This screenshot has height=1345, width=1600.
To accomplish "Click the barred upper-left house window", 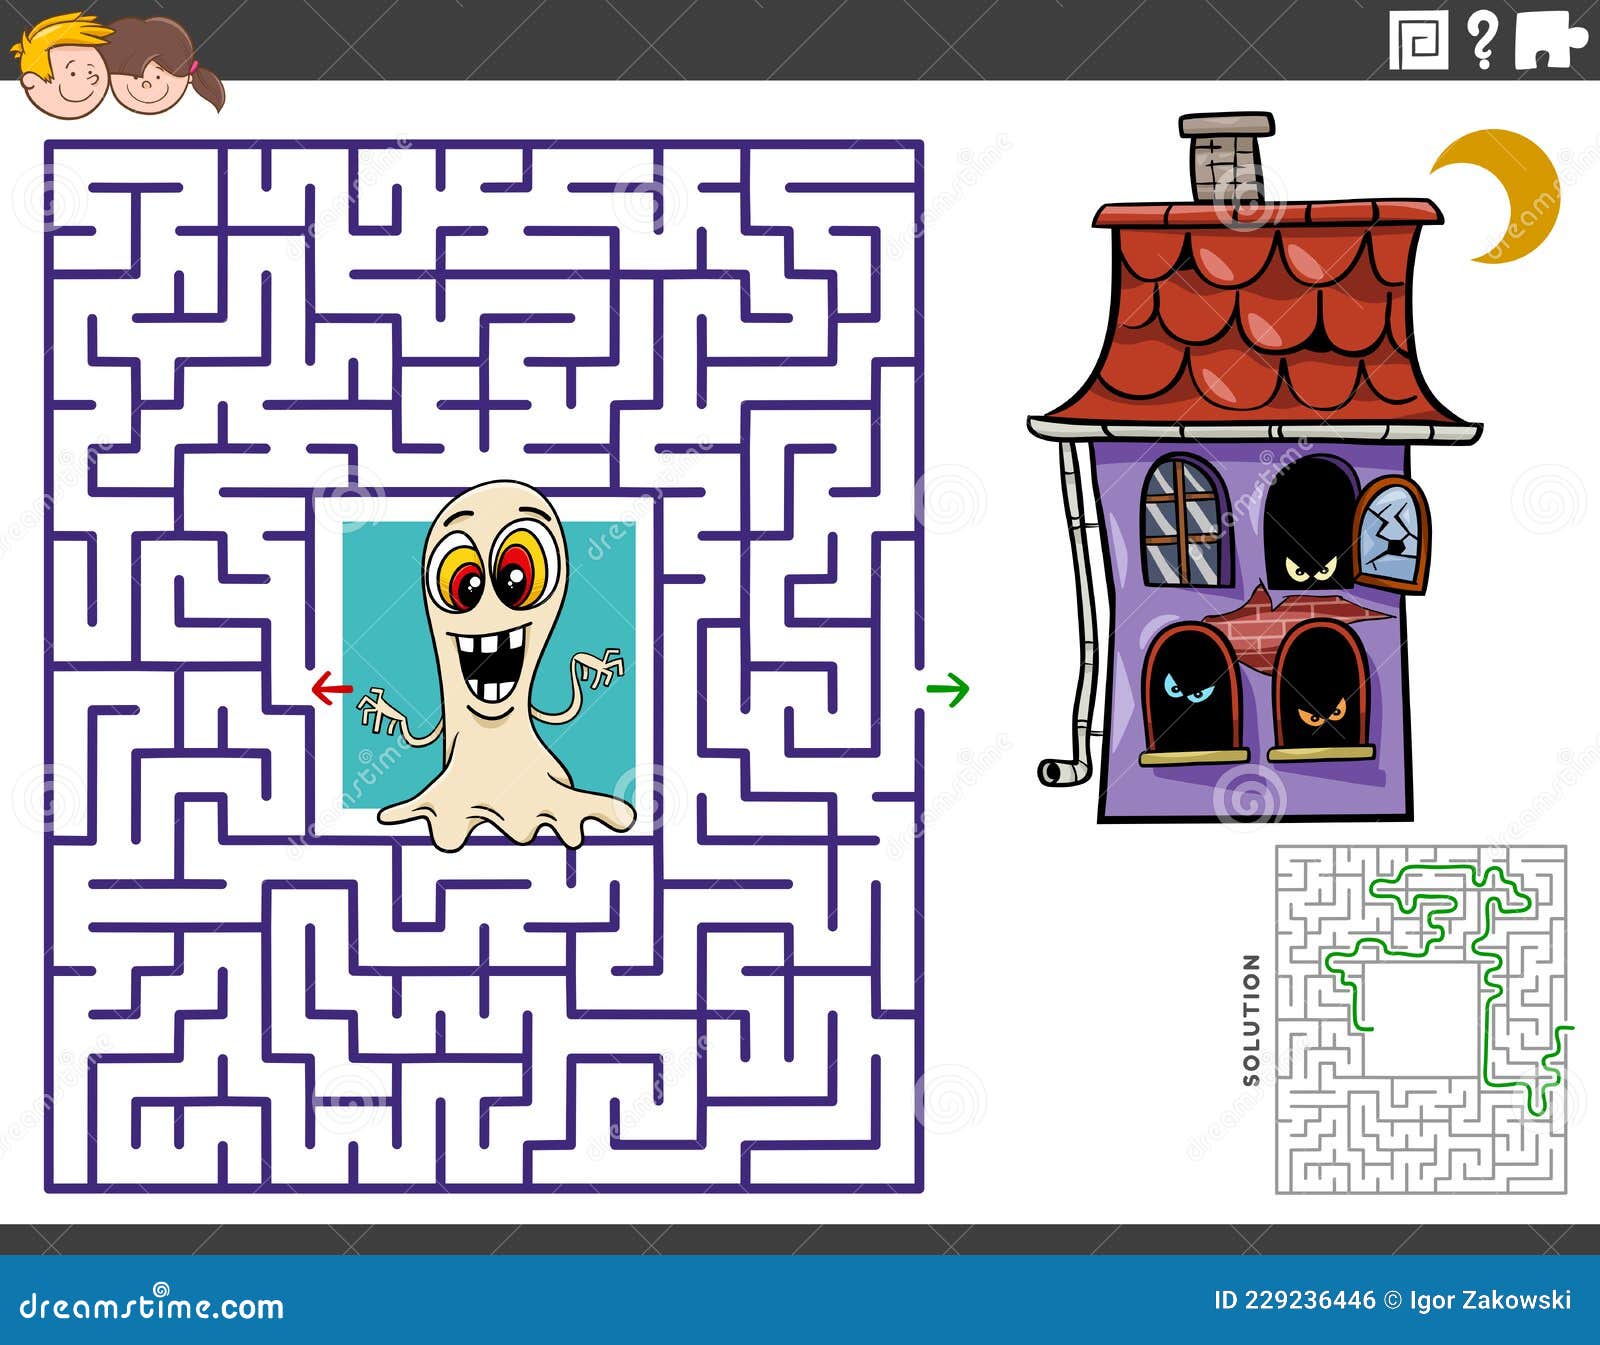I will tap(1187, 521).
